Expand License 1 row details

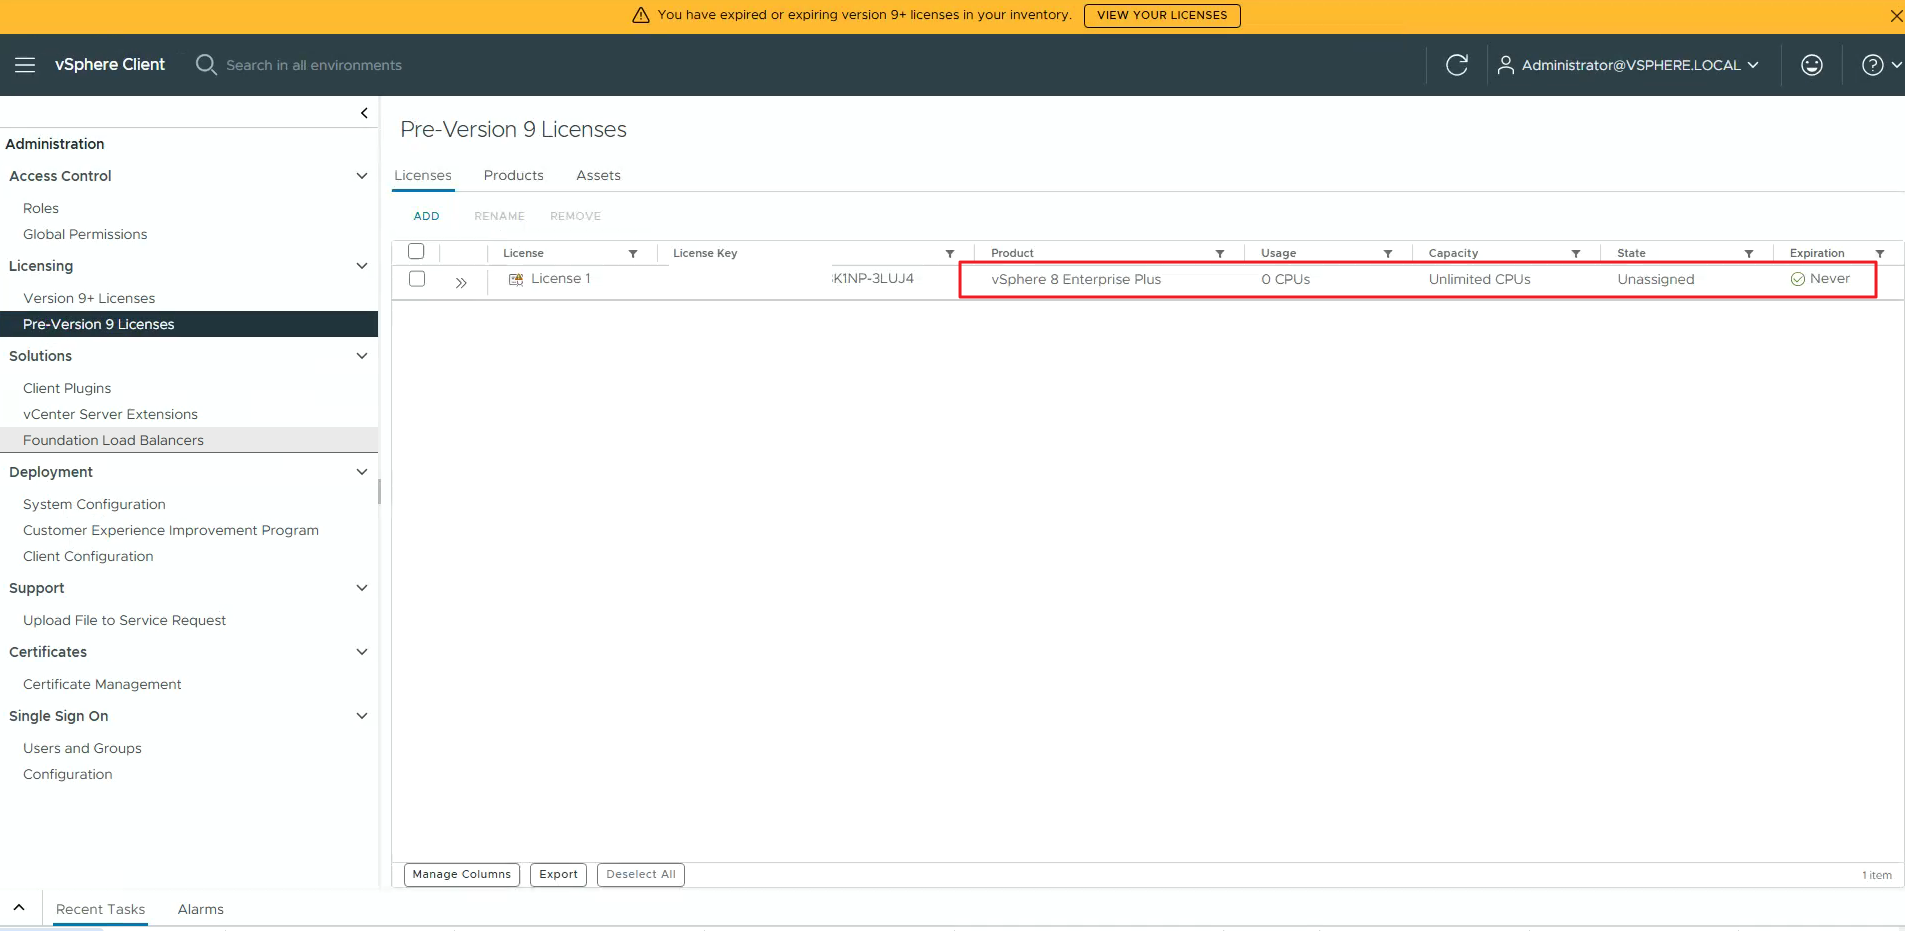tap(461, 283)
